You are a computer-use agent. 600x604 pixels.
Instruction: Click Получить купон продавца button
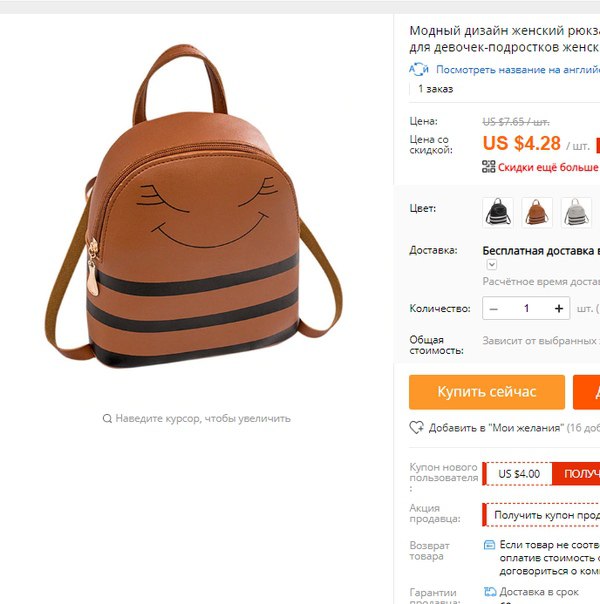point(546,515)
